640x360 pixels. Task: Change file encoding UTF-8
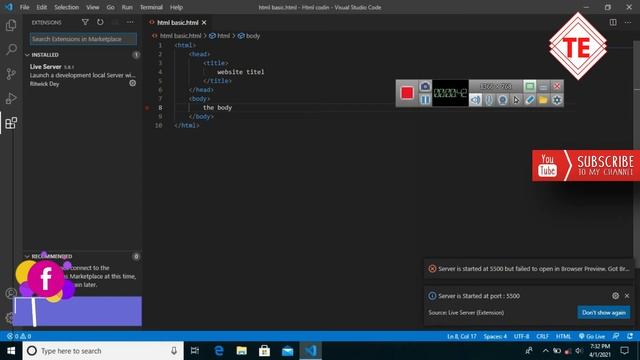click(521, 336)
